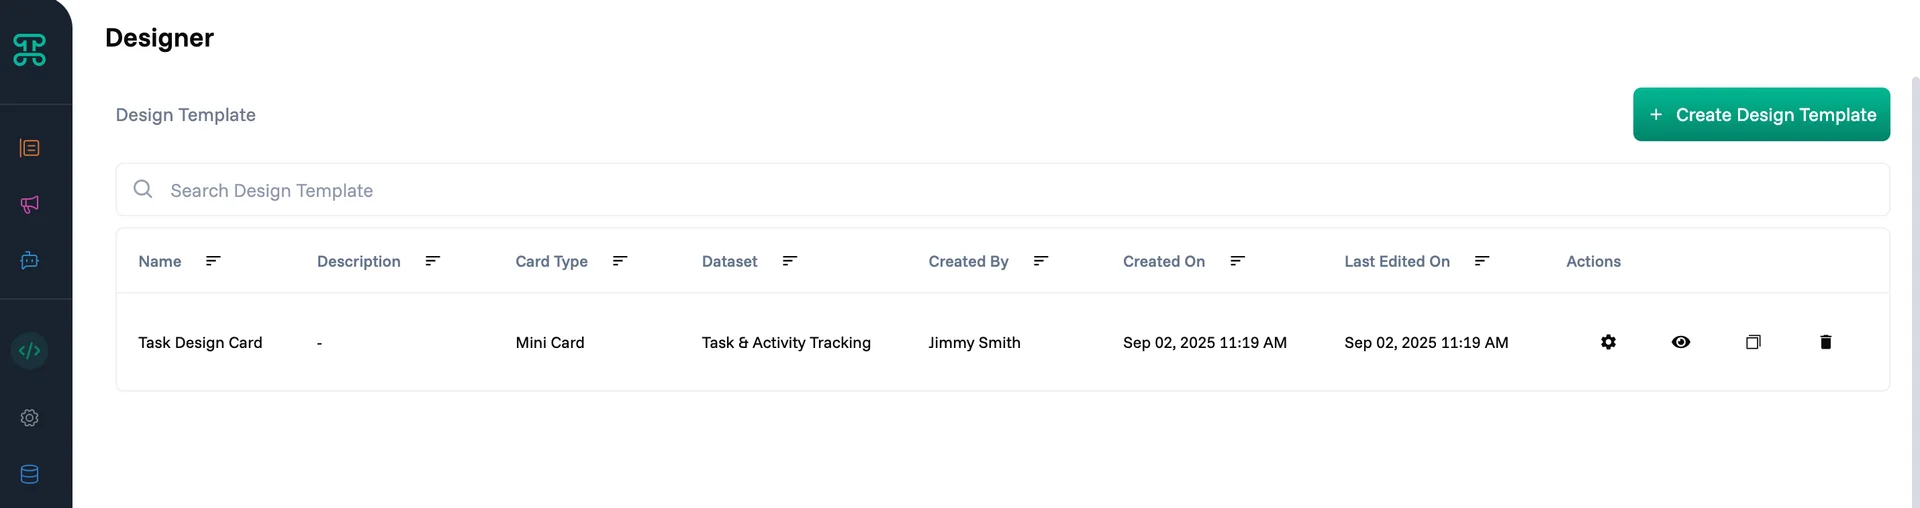The height and width of the screenshot is (508, 1920).
Task: Select the code Designer icon in sidebar
Action: [30, 350]
